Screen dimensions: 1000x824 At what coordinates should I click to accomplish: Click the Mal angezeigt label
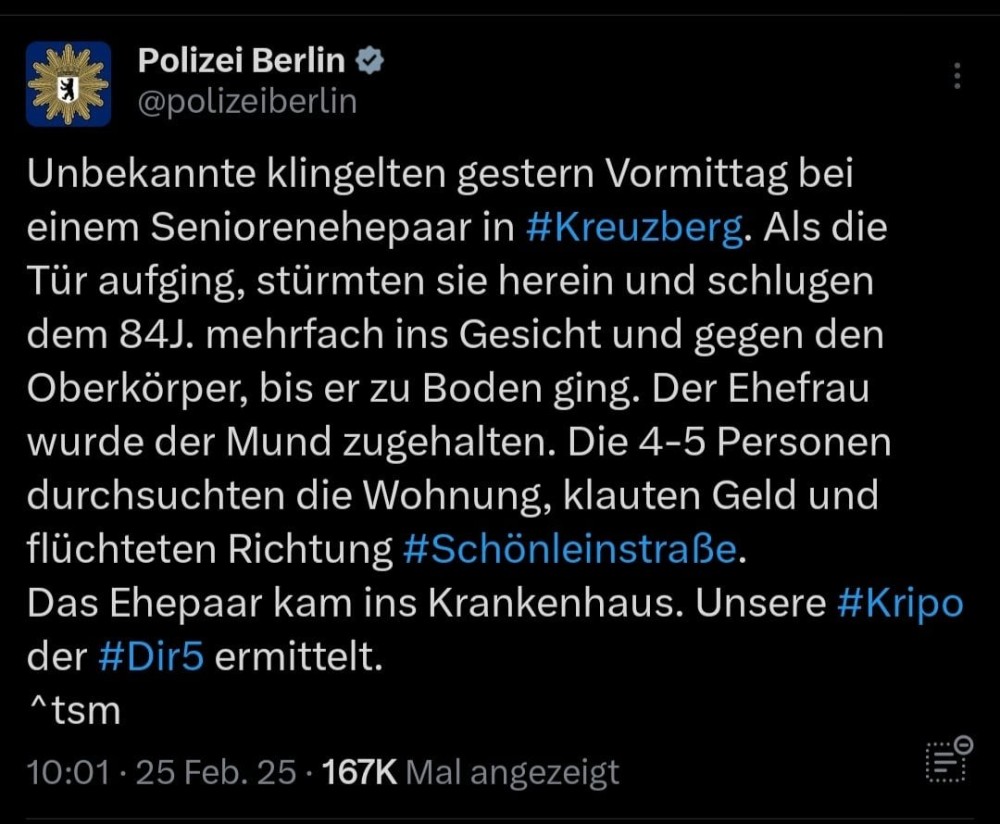(512, 772)
